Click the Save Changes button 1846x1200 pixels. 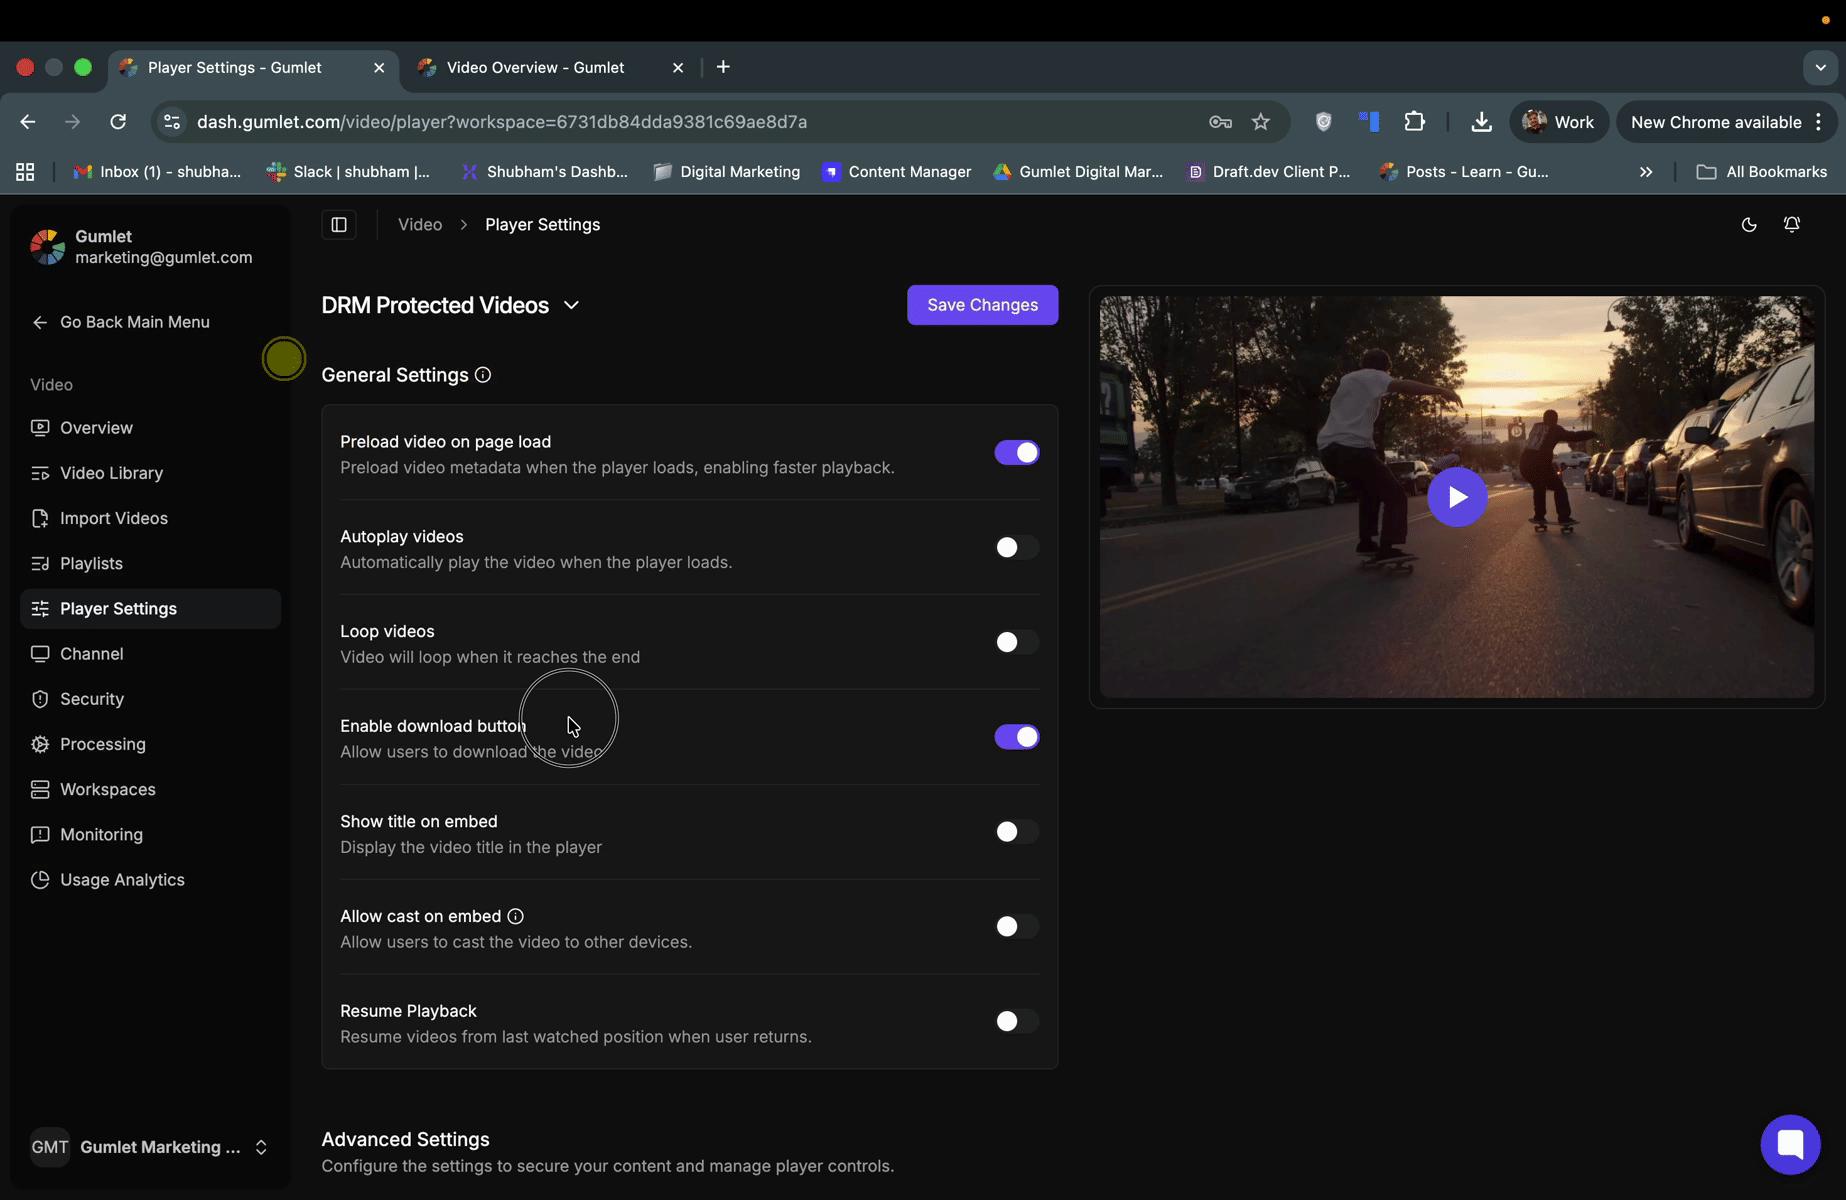981,305
